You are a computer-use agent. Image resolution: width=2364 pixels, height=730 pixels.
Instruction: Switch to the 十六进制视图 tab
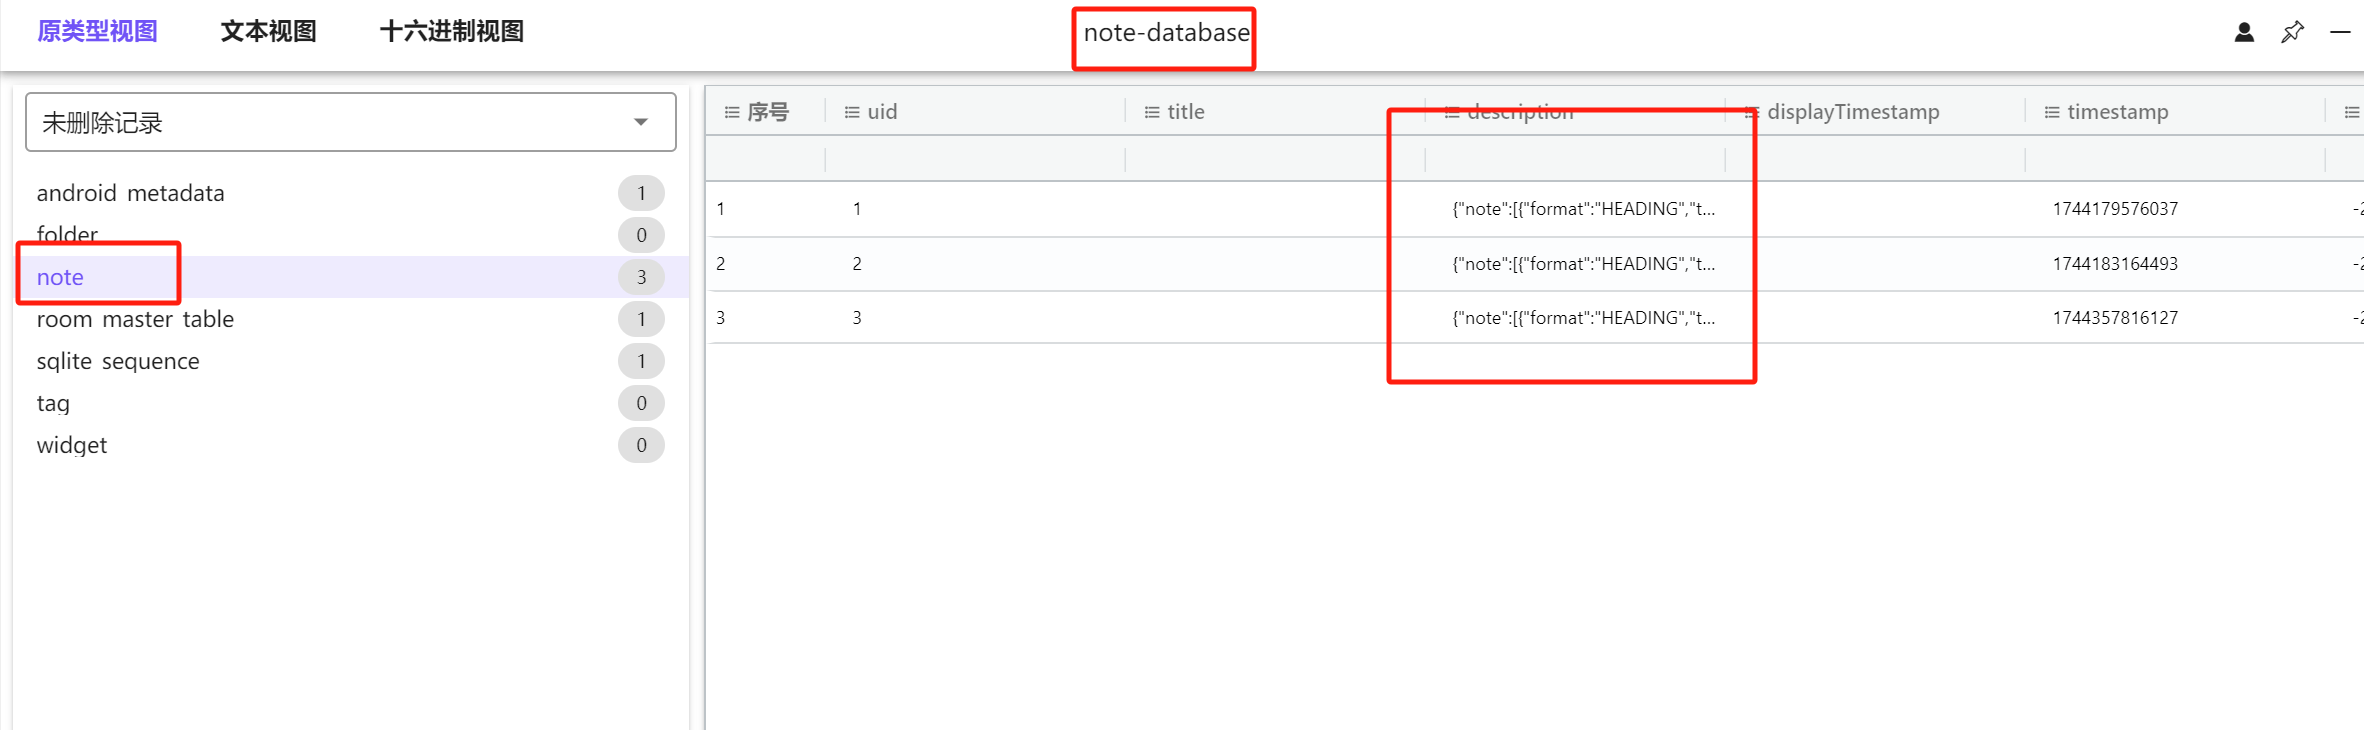tap(452, 32)
